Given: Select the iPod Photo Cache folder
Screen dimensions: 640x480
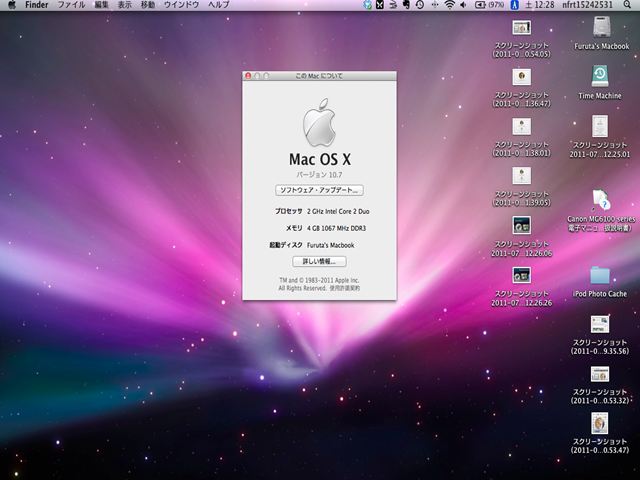Looking at the screenshot, I should tap(600, 275).
